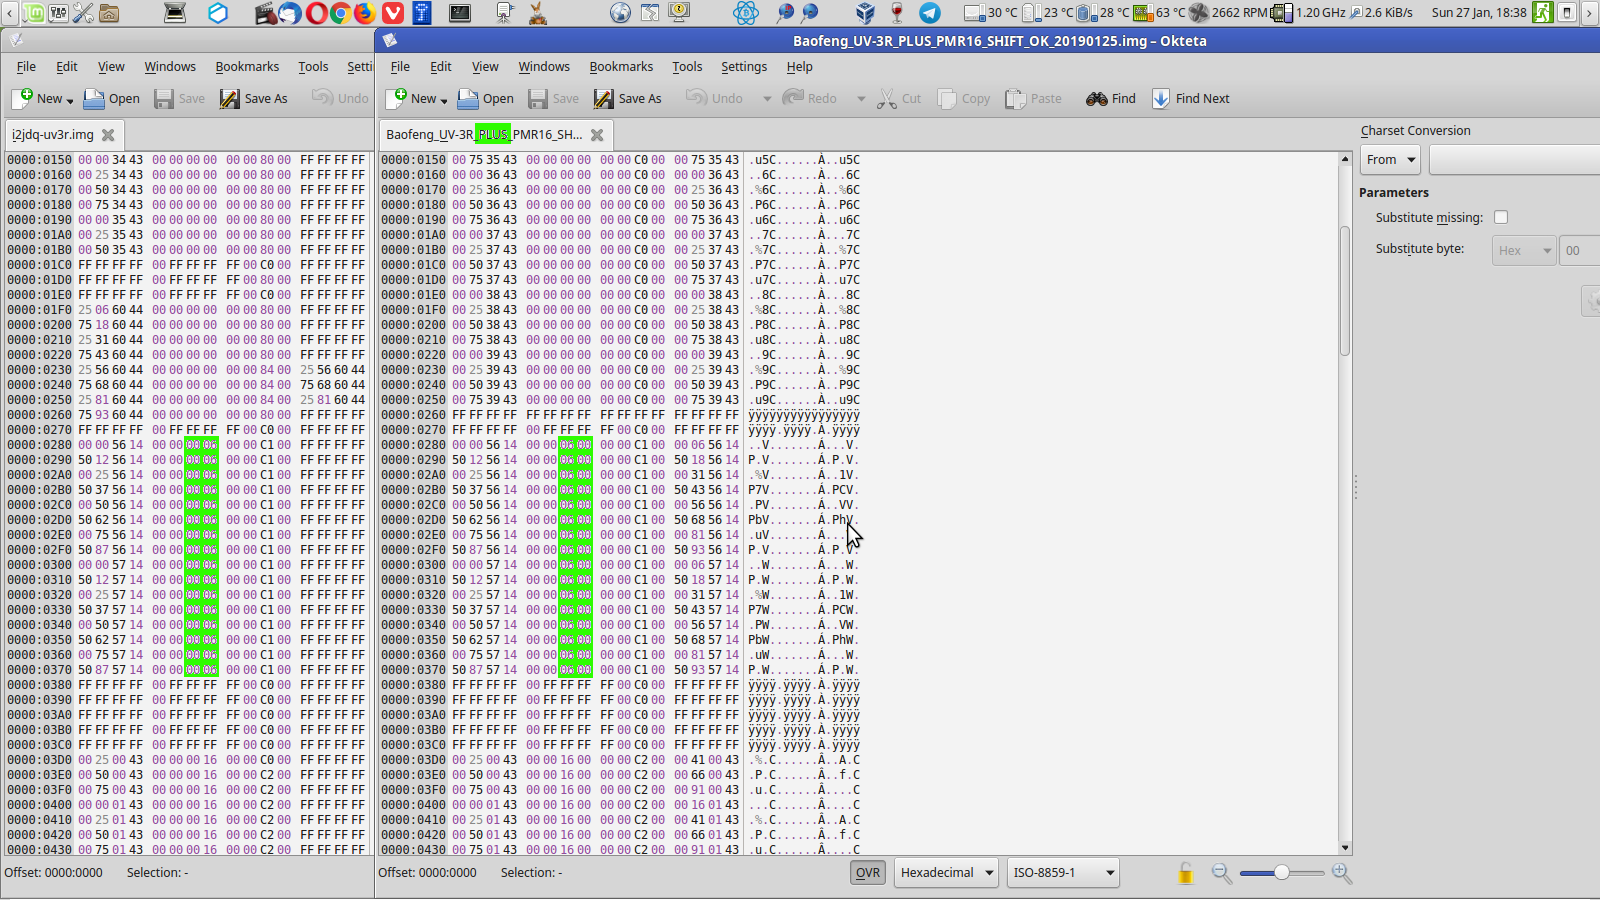Open Tools menu in the left window

click(x=313, y=66)
